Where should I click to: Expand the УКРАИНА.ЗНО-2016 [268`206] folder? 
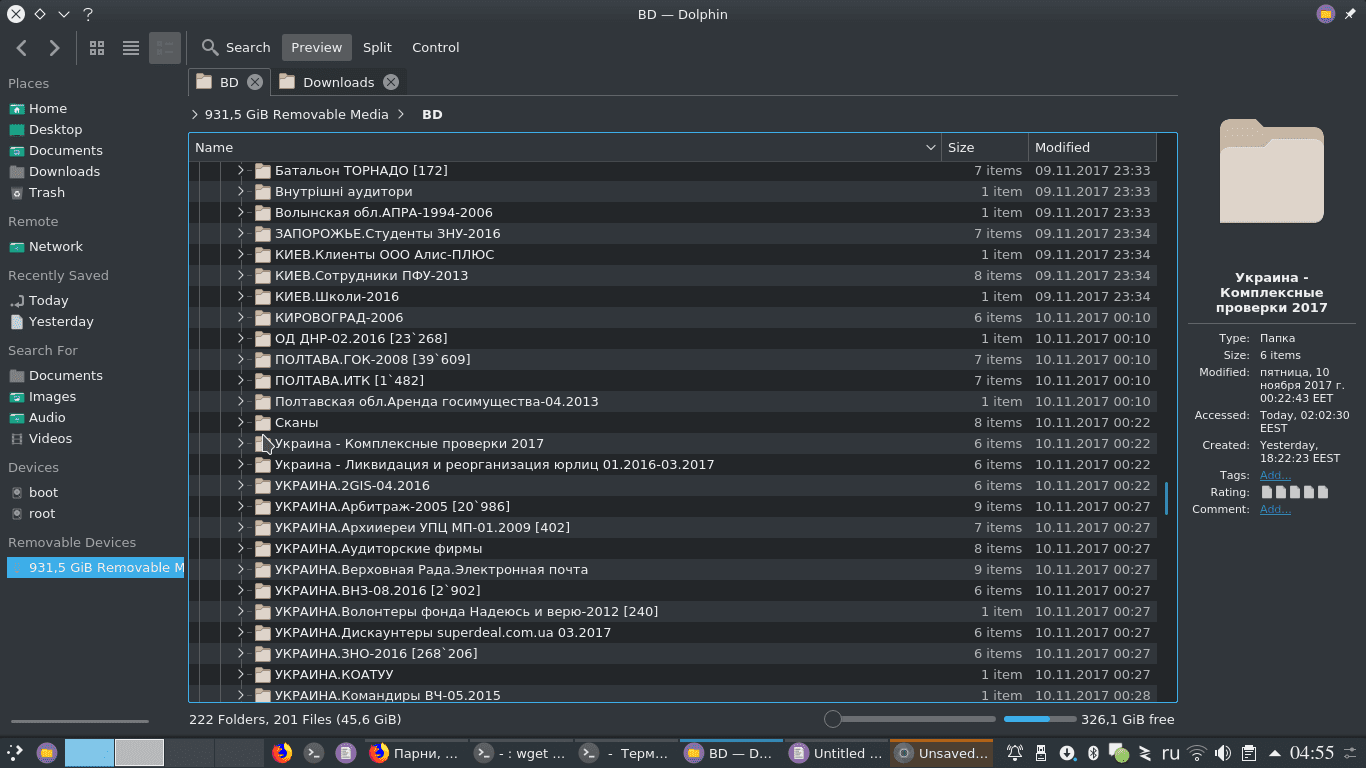click(x=240, y=653)
